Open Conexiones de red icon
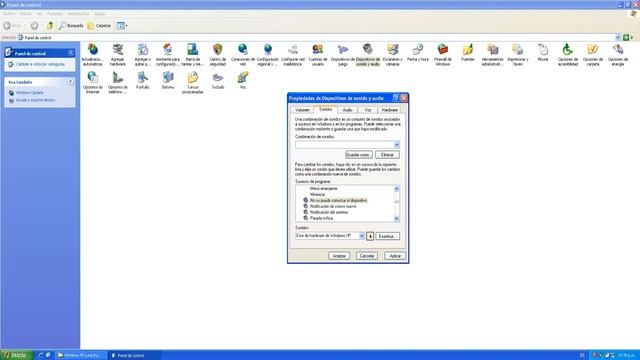 (x=242, y=54)
